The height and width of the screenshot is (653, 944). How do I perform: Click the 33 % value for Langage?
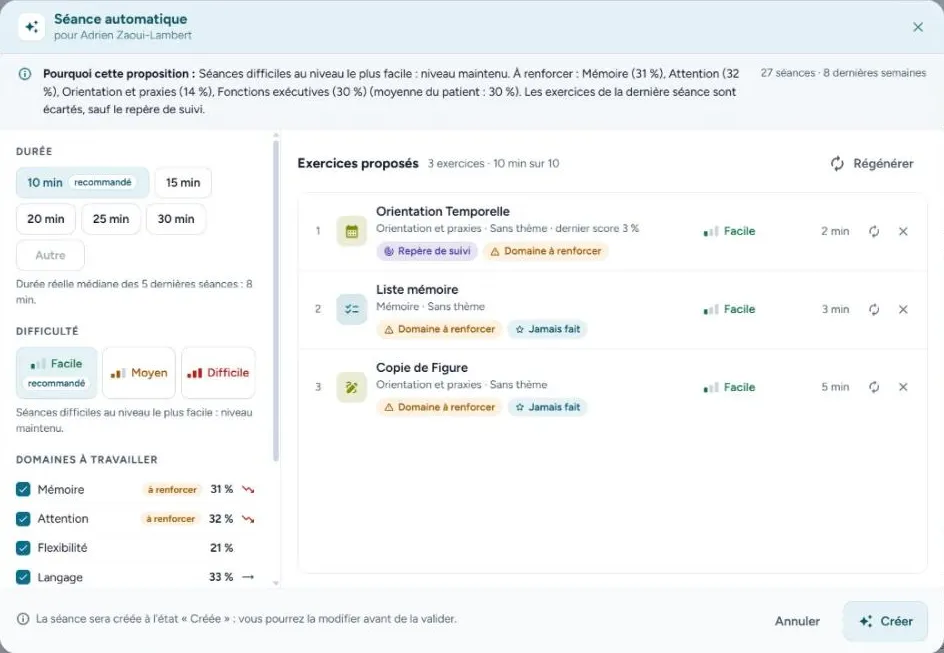[x=221, y=577]
